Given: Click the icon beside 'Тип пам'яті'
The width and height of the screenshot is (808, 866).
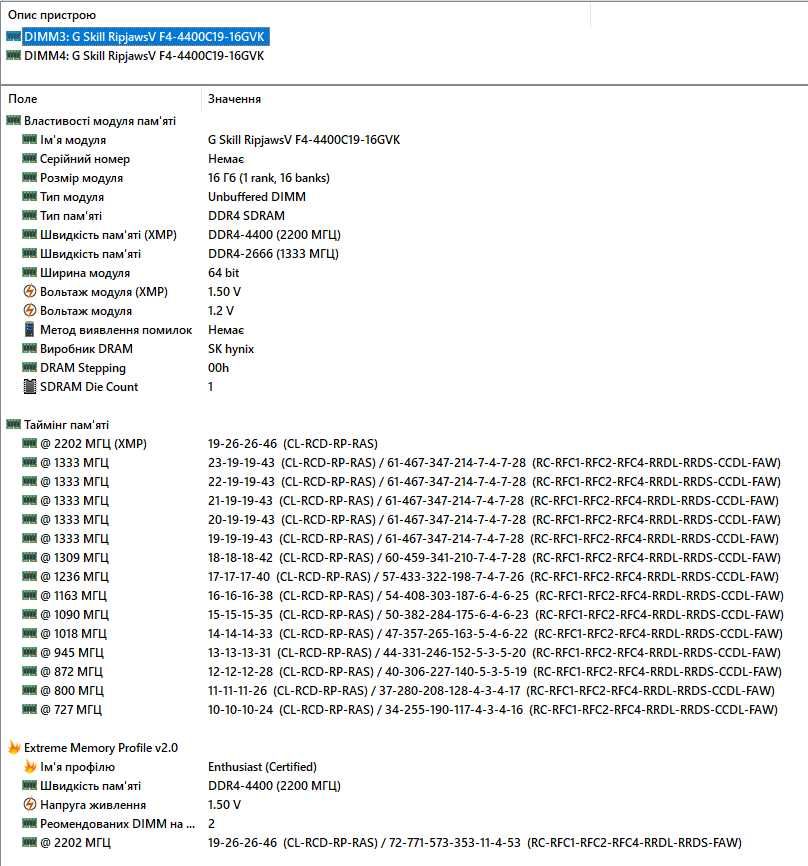Looking at the screenshot, I should [x=29, y=215].
